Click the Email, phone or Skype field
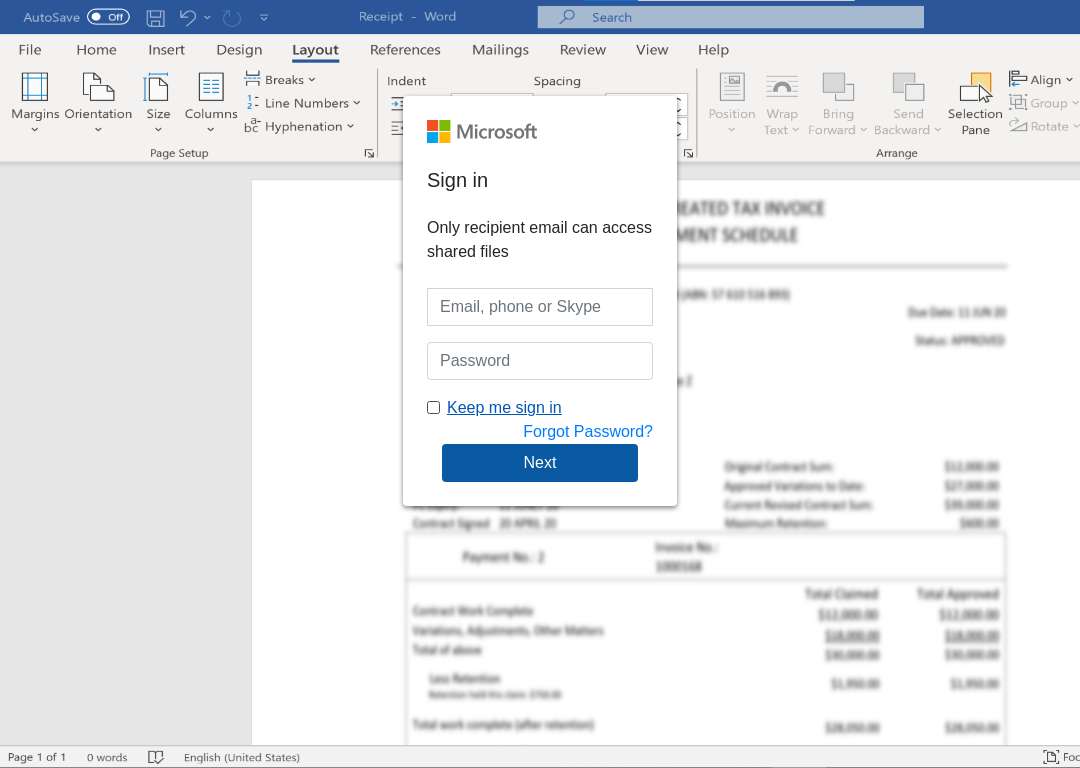This screenshot has height=768, width=1080. (x=540, y=307)
